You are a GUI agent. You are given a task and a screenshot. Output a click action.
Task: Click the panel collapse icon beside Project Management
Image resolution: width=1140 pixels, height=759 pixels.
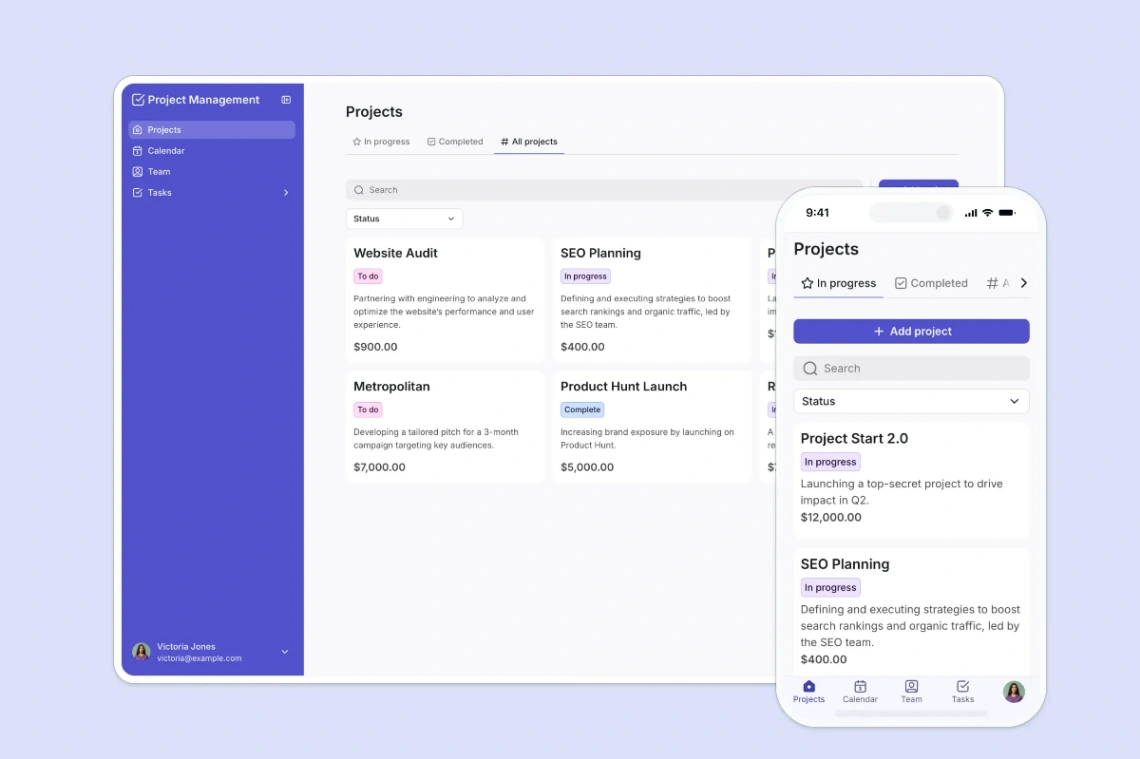(x=286, y=100)
